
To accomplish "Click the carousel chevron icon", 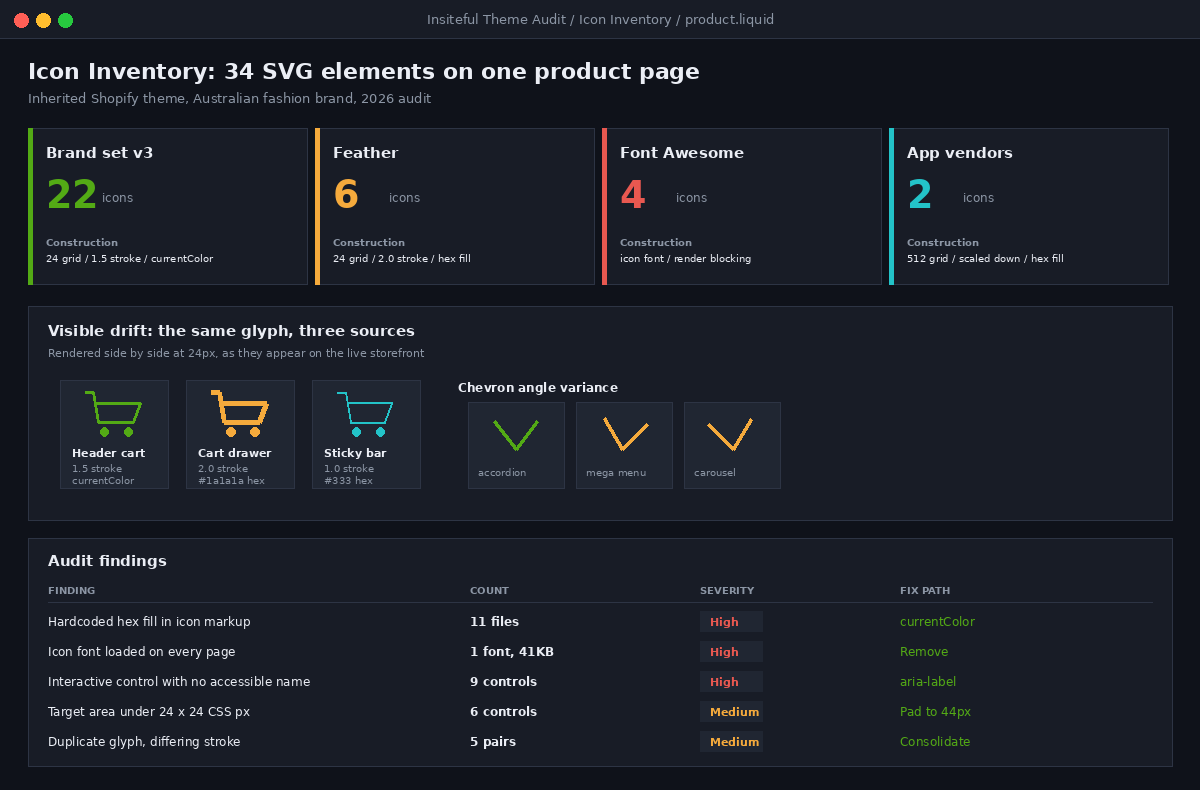I will 730,435.
